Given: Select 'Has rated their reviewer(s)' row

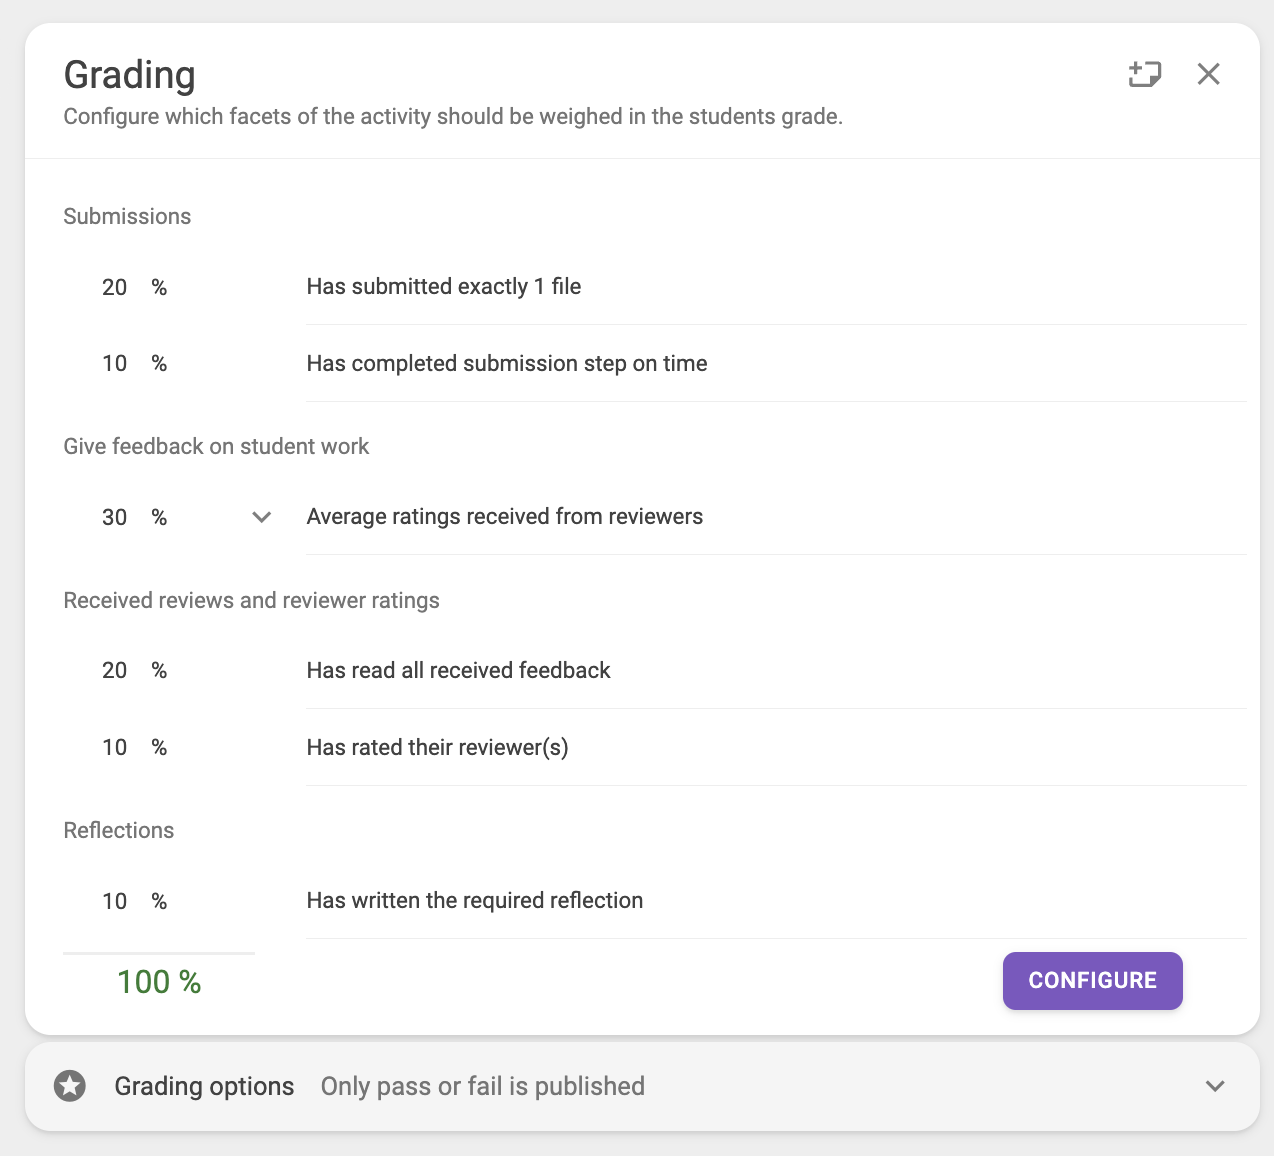Looking at the screenshot, I should 437,748.
